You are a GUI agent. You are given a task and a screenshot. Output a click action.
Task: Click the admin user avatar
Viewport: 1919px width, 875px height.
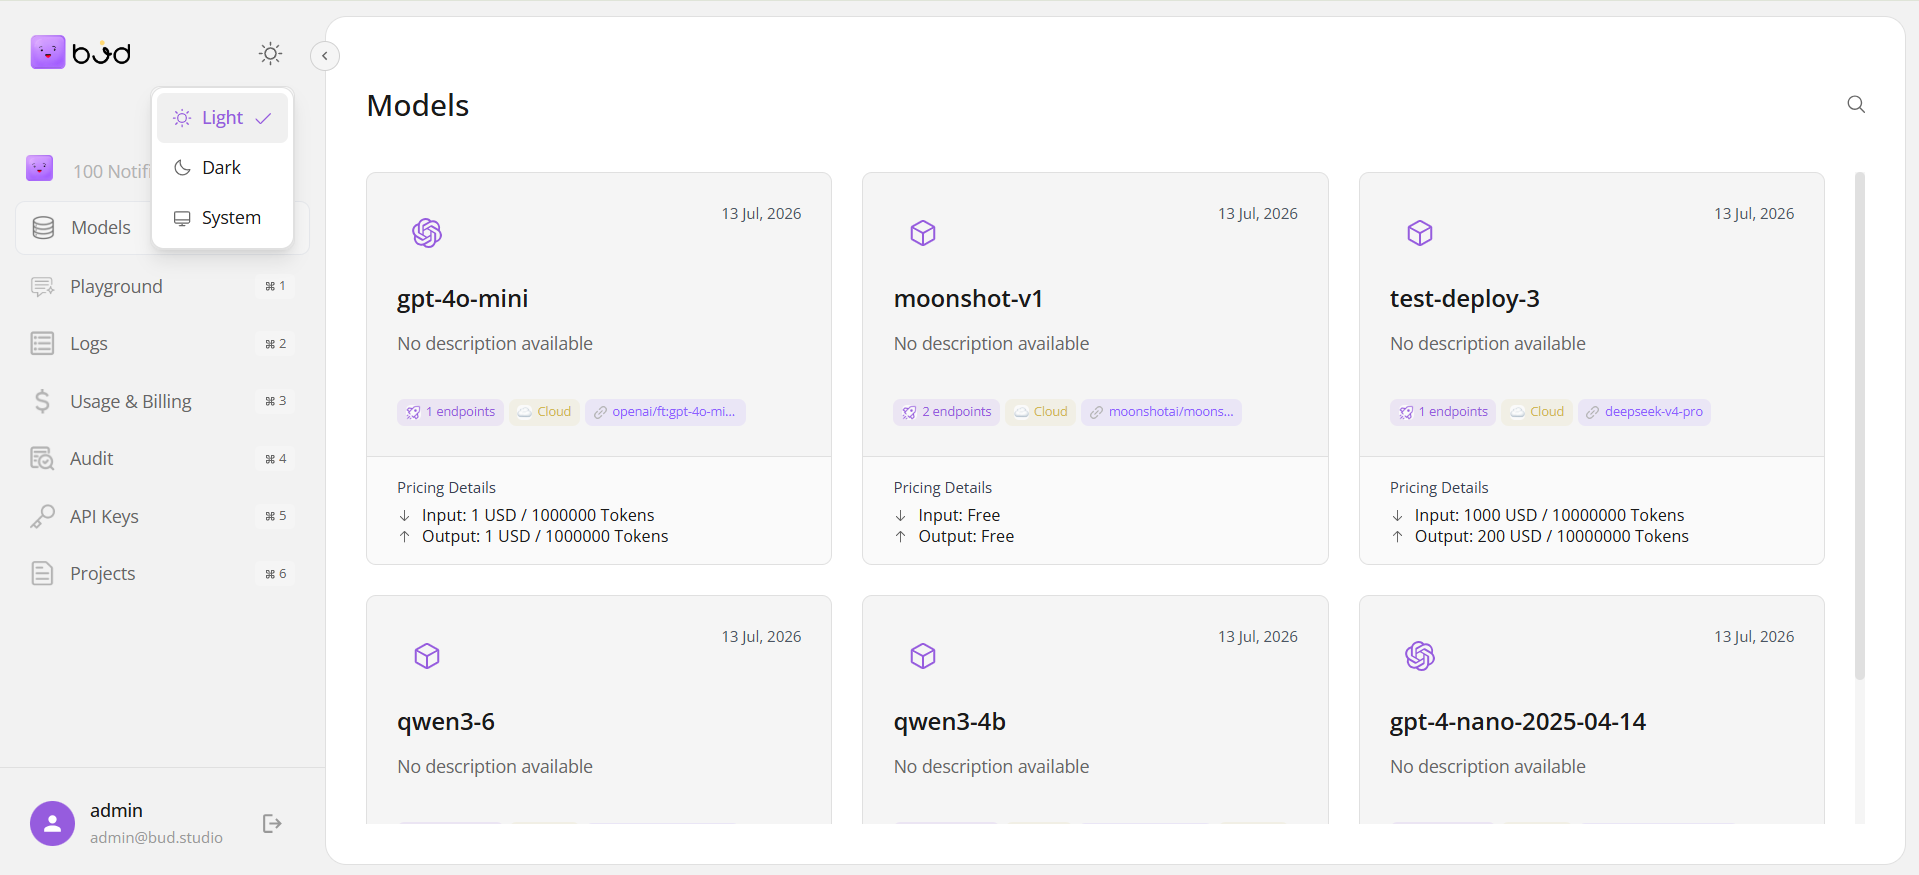(52, 824)
